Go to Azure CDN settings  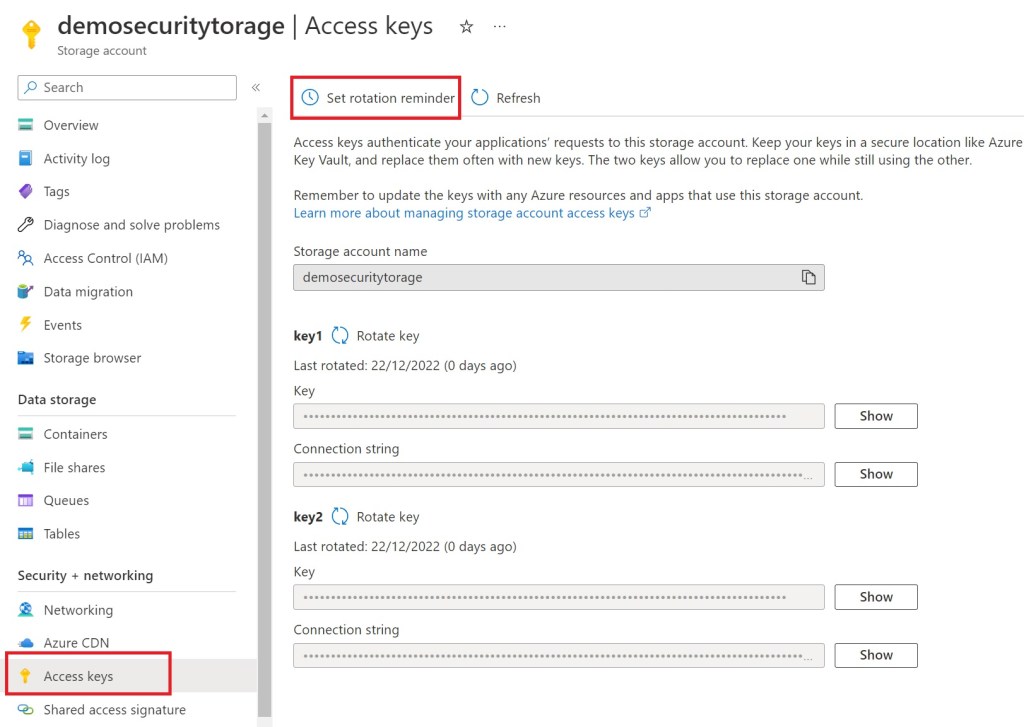[x=76, y=643]
